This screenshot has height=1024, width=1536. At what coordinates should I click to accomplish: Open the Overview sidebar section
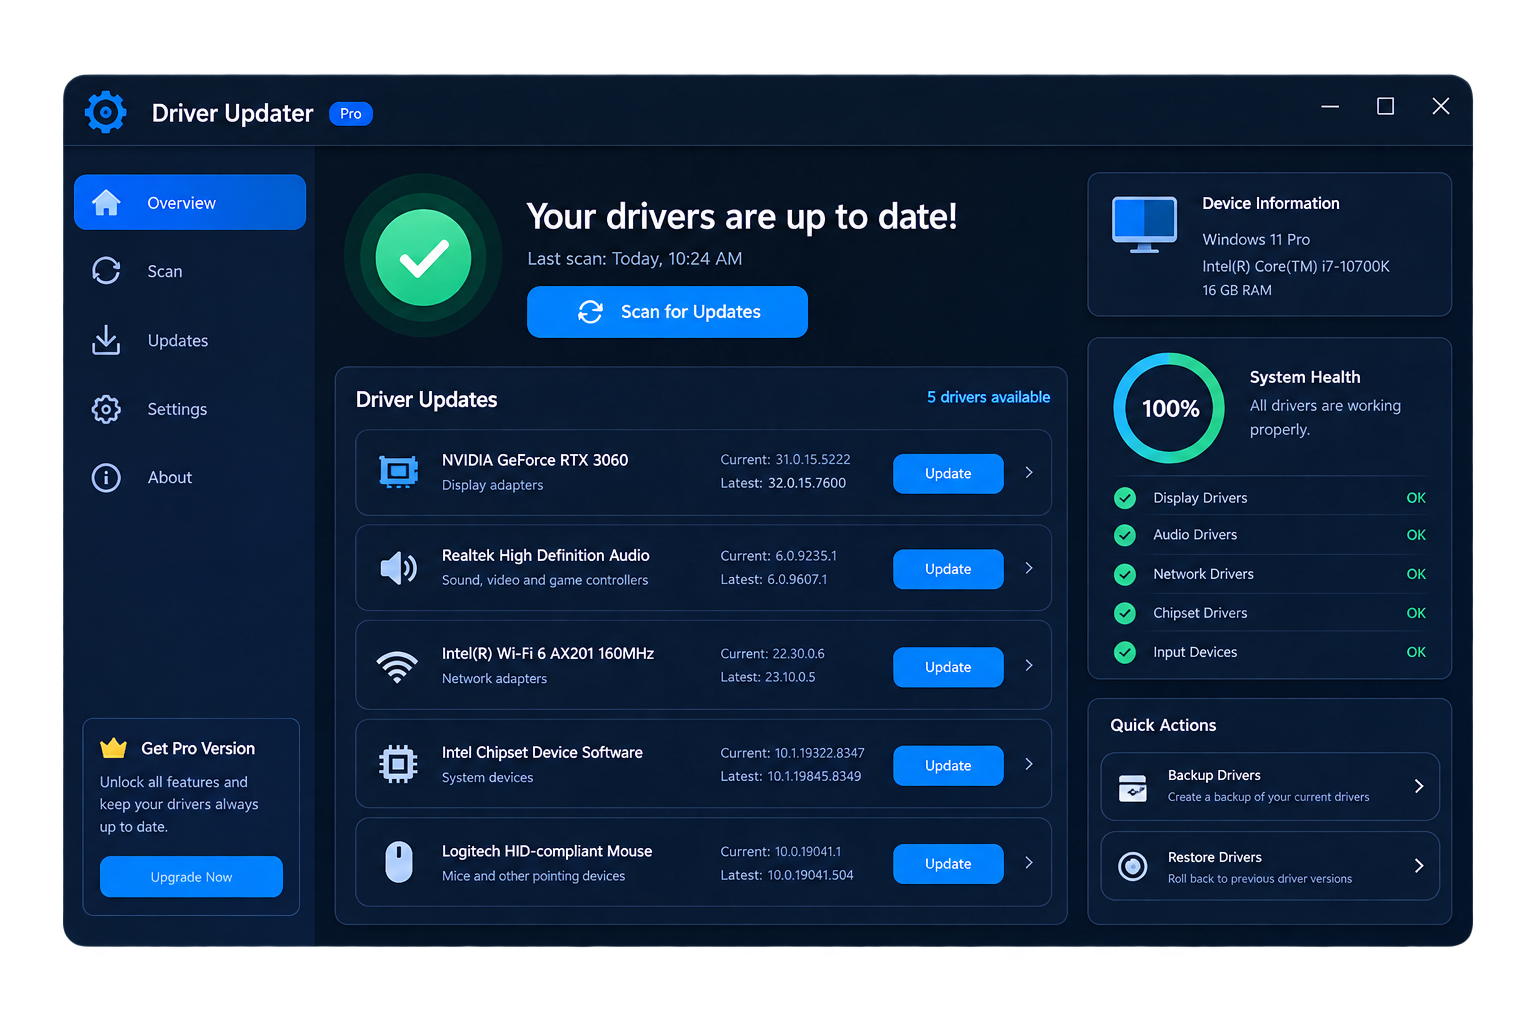point(190,202)
